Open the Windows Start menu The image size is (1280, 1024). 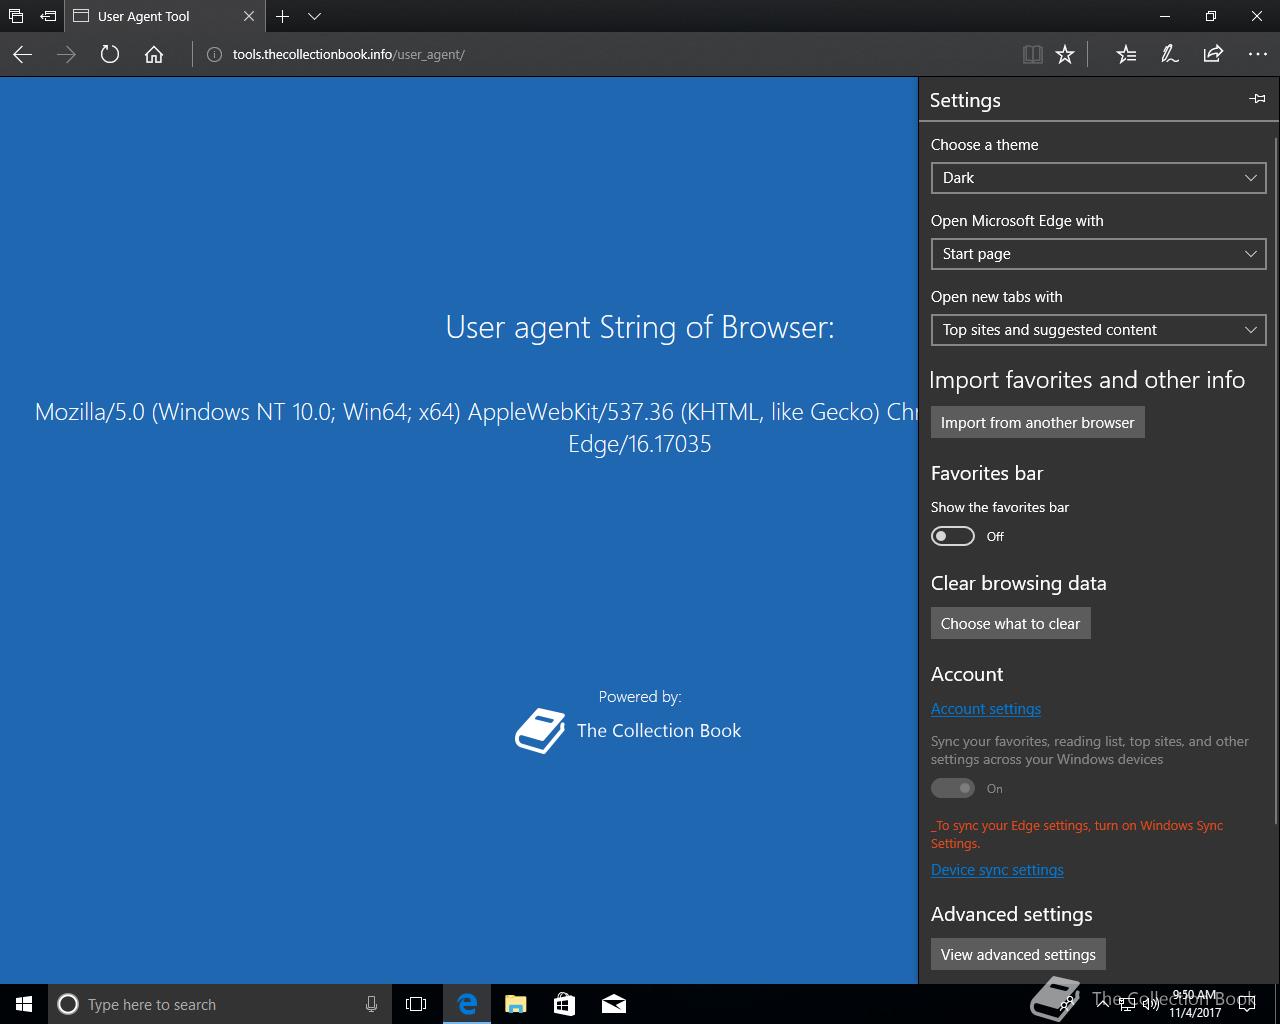[x=24, y=1004]
